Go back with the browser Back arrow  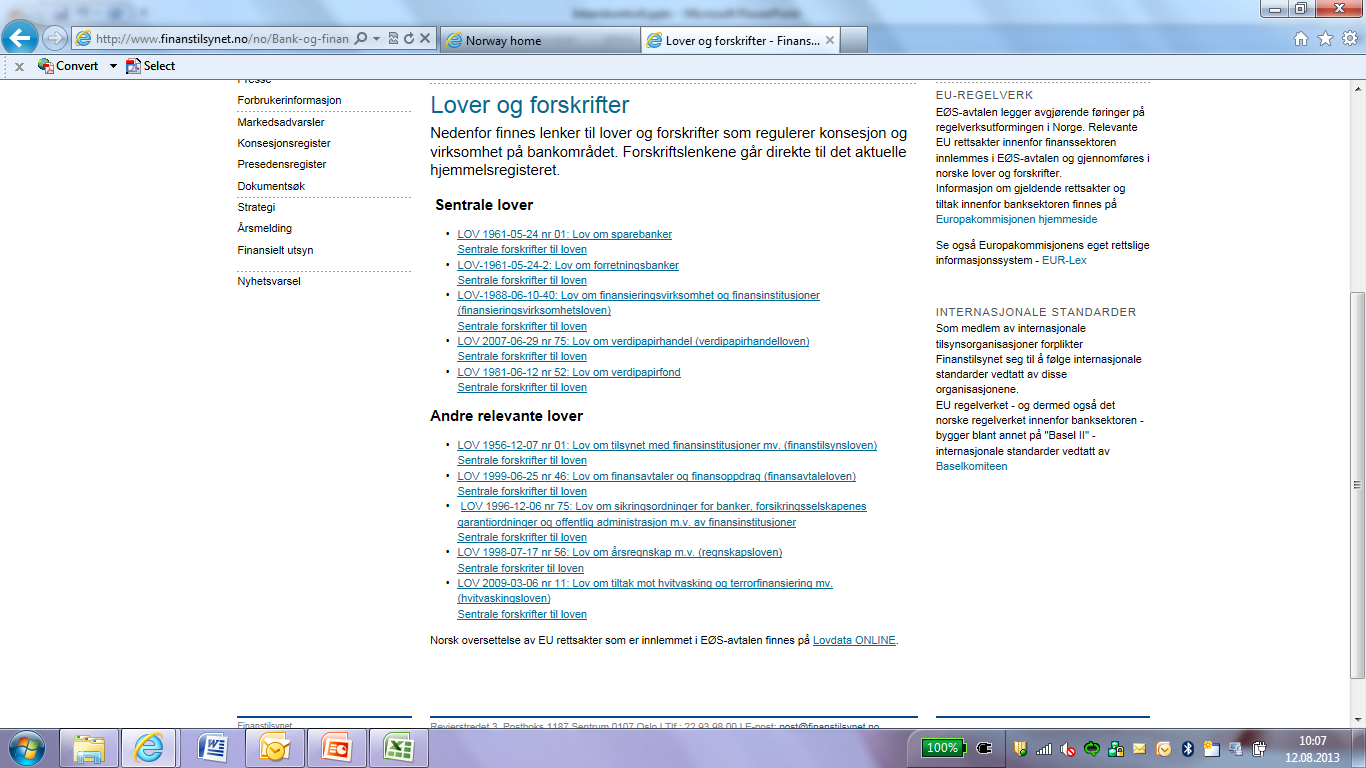click(x=21, y=39)
